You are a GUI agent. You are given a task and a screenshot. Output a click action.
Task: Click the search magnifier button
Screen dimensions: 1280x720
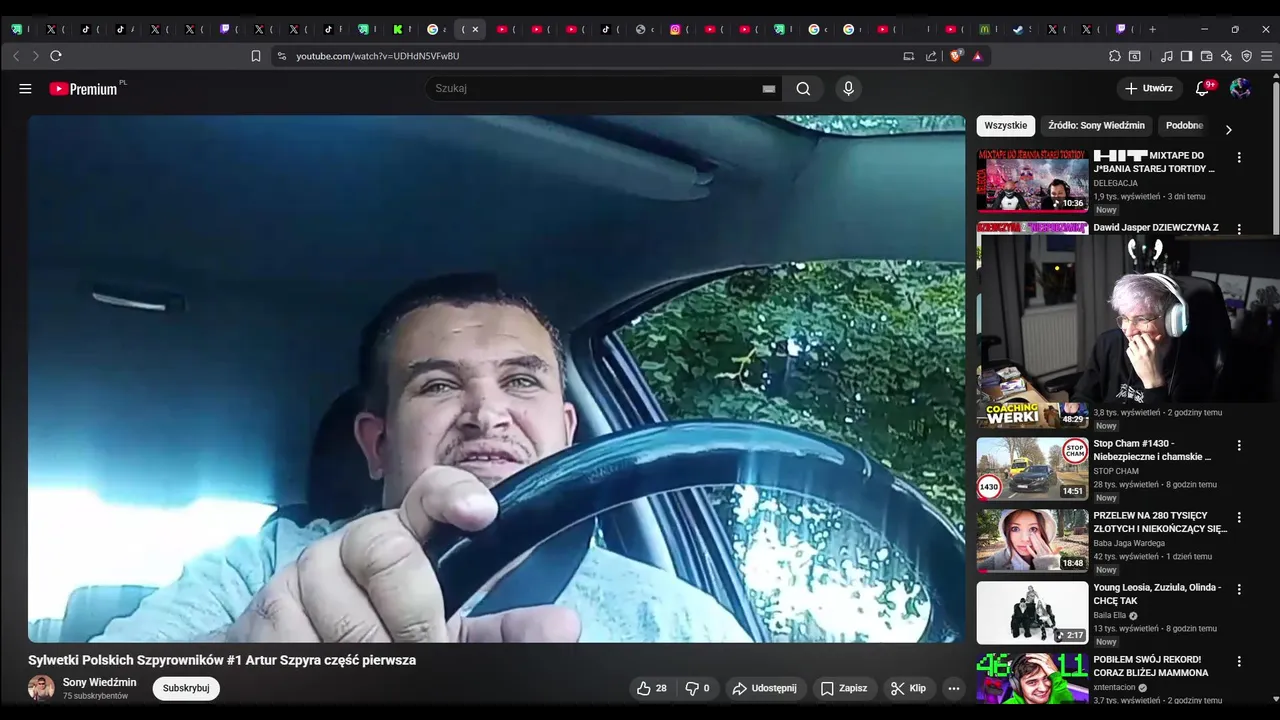click(x=803, y=88)
